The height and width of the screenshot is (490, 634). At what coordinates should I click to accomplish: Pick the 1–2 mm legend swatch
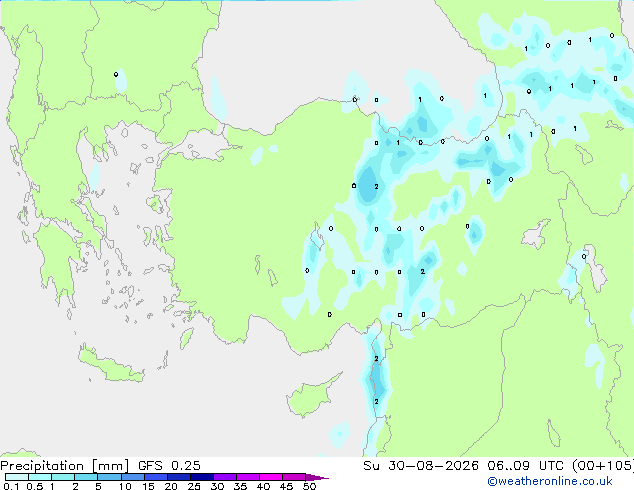coord(63,477)
